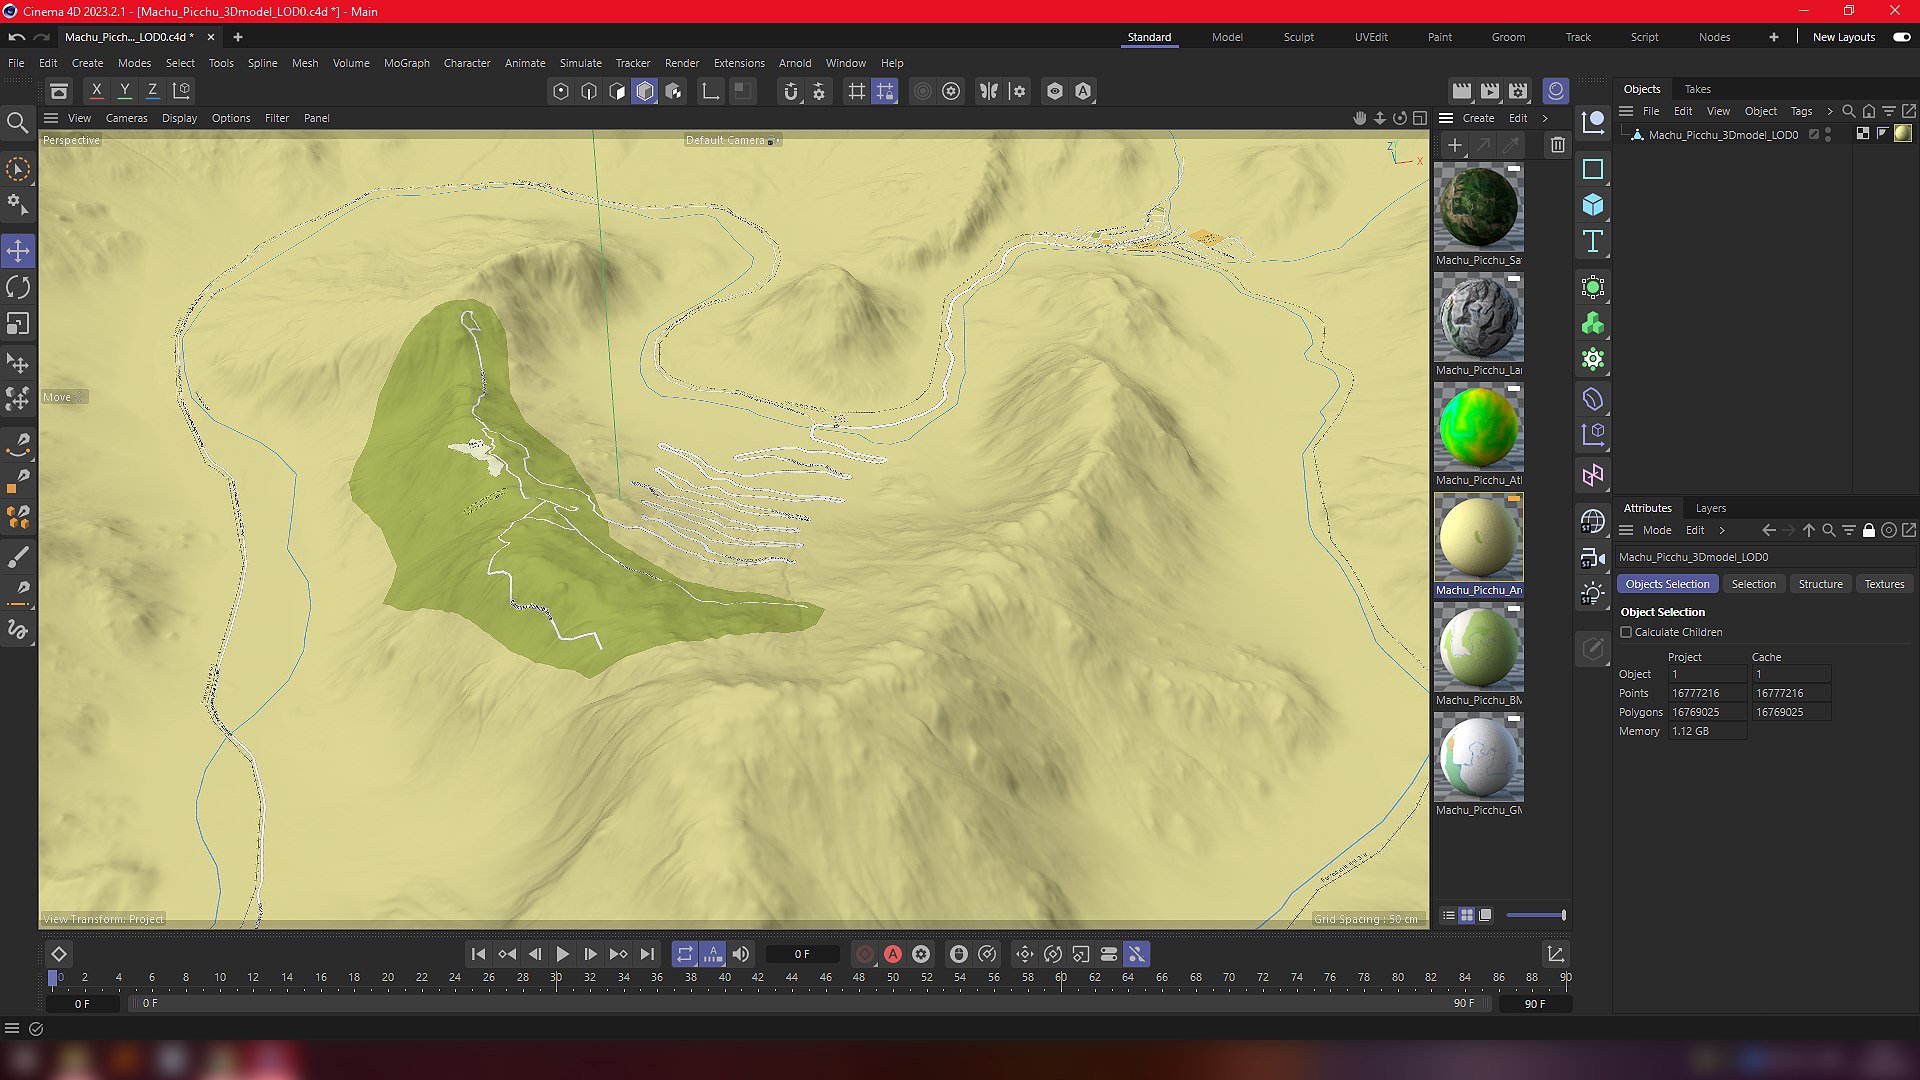This screenshot has height=1080, width=1920.
Task: Toggle Y axis lock
Action: point(124,90)
